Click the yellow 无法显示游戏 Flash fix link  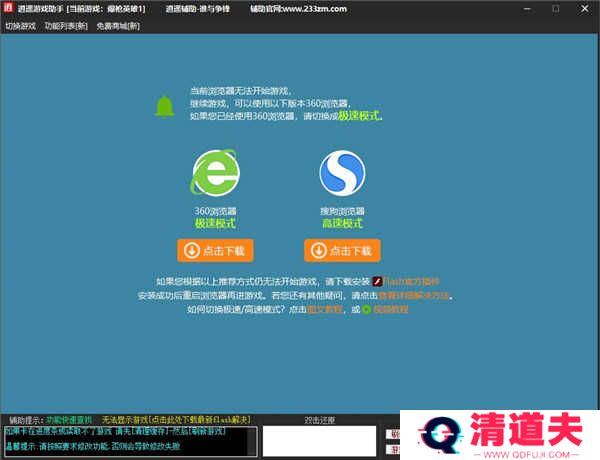coord(175,420)
